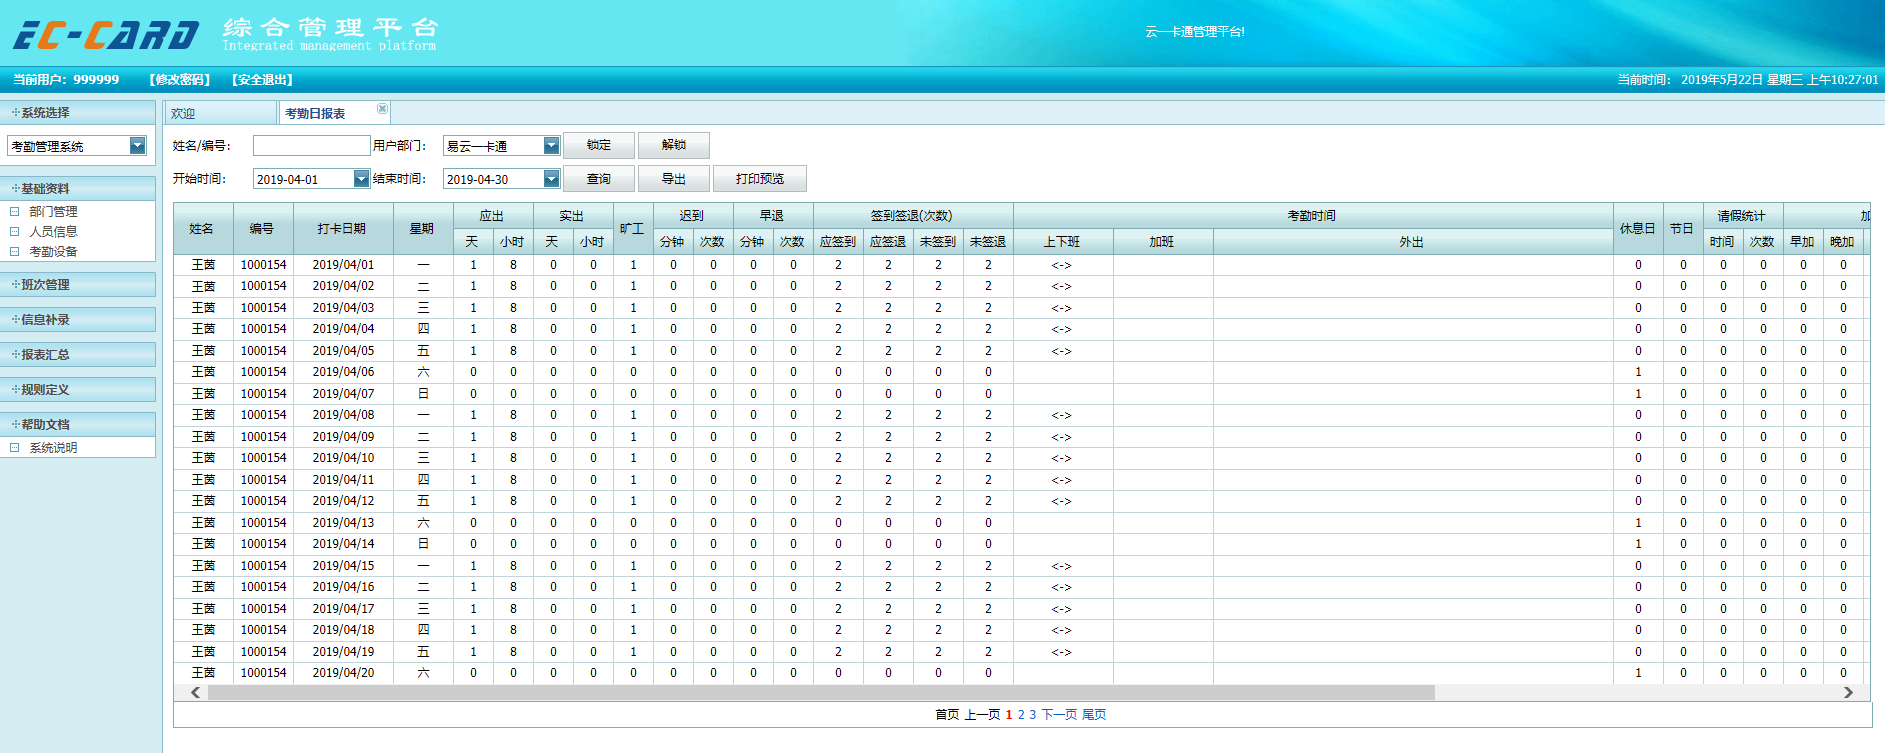Expand the 规则定义 section
Viewport: 1885px width, 753px height.
[78, 390]
